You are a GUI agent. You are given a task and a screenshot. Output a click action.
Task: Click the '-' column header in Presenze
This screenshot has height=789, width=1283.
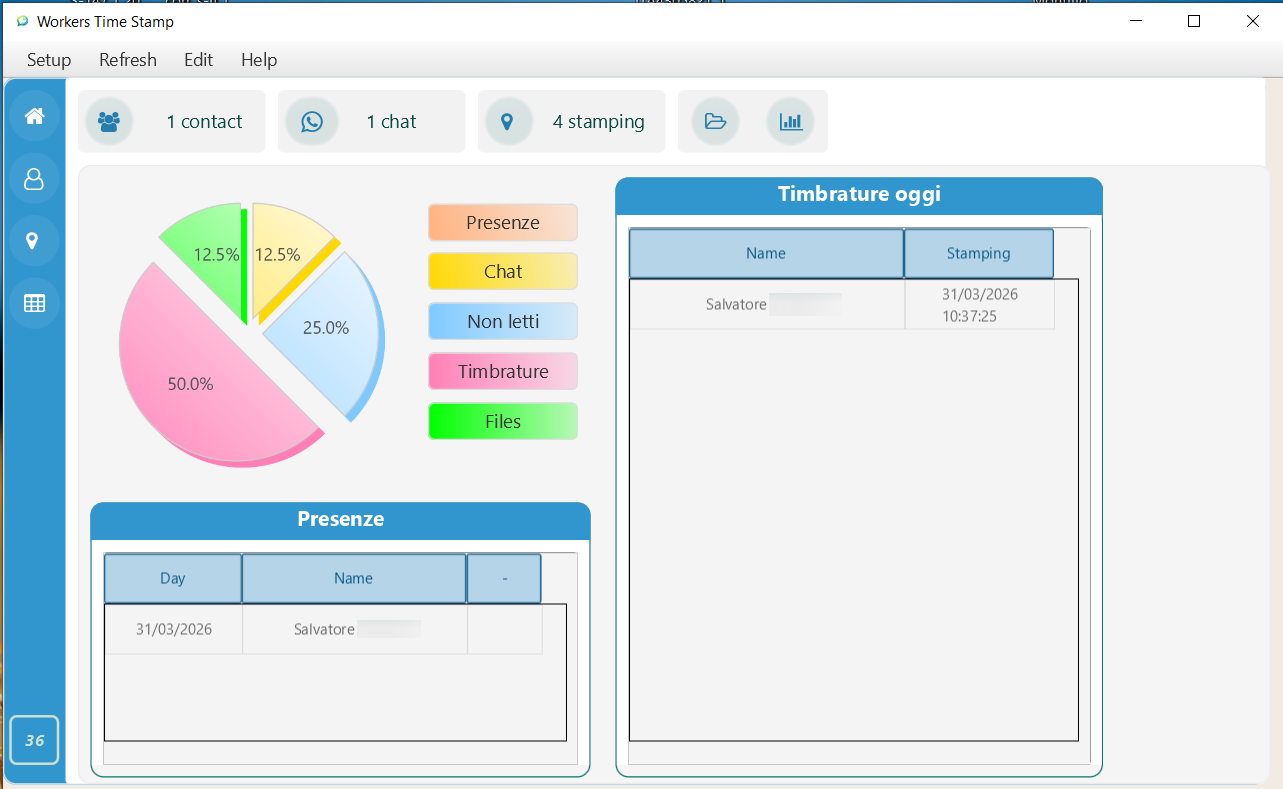(x=504, y=578)
